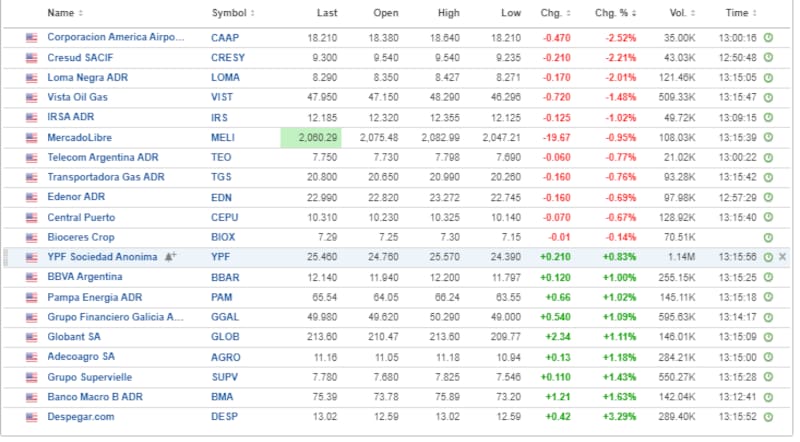Image resolution: width=800 pixels, height=442 pixels.
Task: Click the flag icon next to Cresud SACIF
Action: pos(32,57)
